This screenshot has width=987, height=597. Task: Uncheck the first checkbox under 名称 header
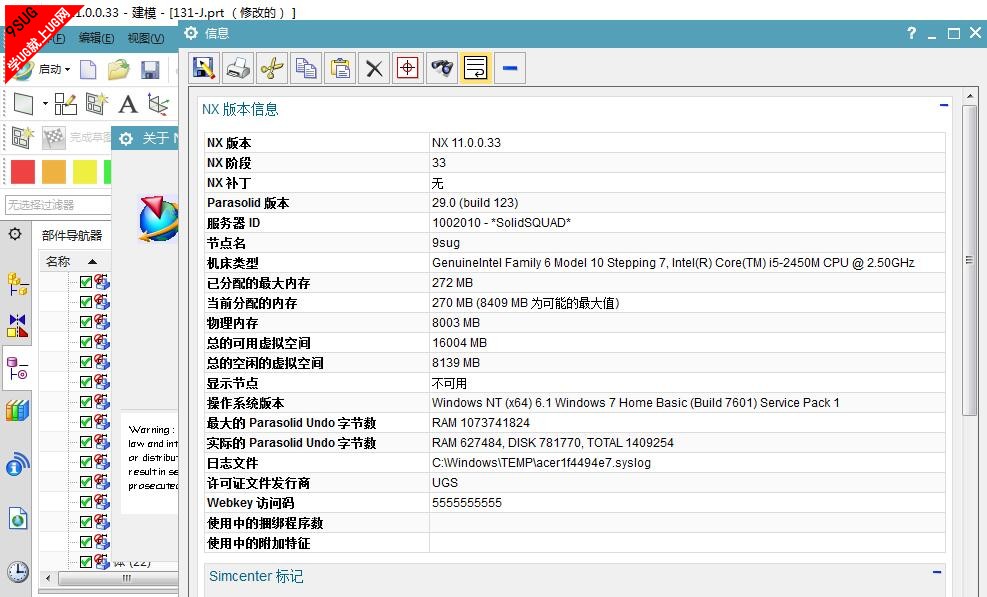(86, 281)
